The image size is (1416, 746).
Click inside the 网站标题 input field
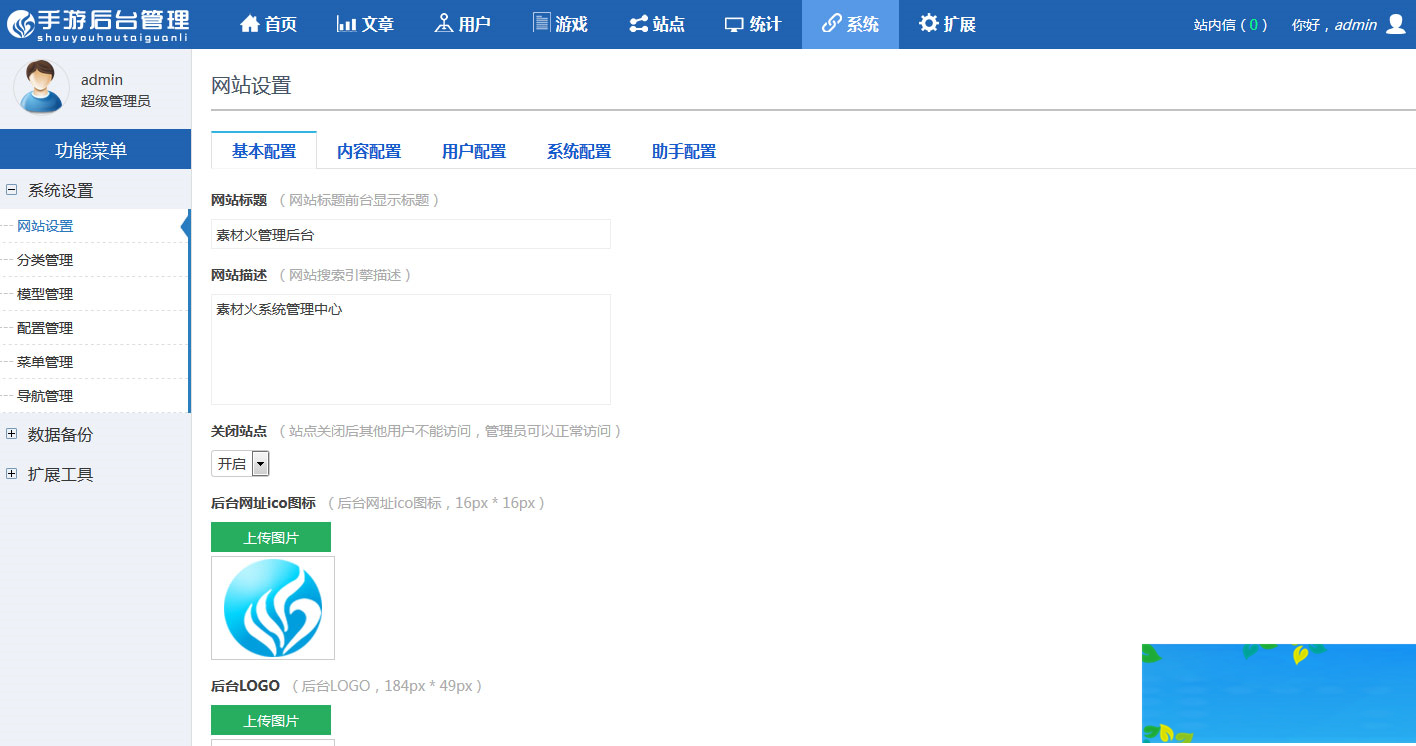pos(410,233)
